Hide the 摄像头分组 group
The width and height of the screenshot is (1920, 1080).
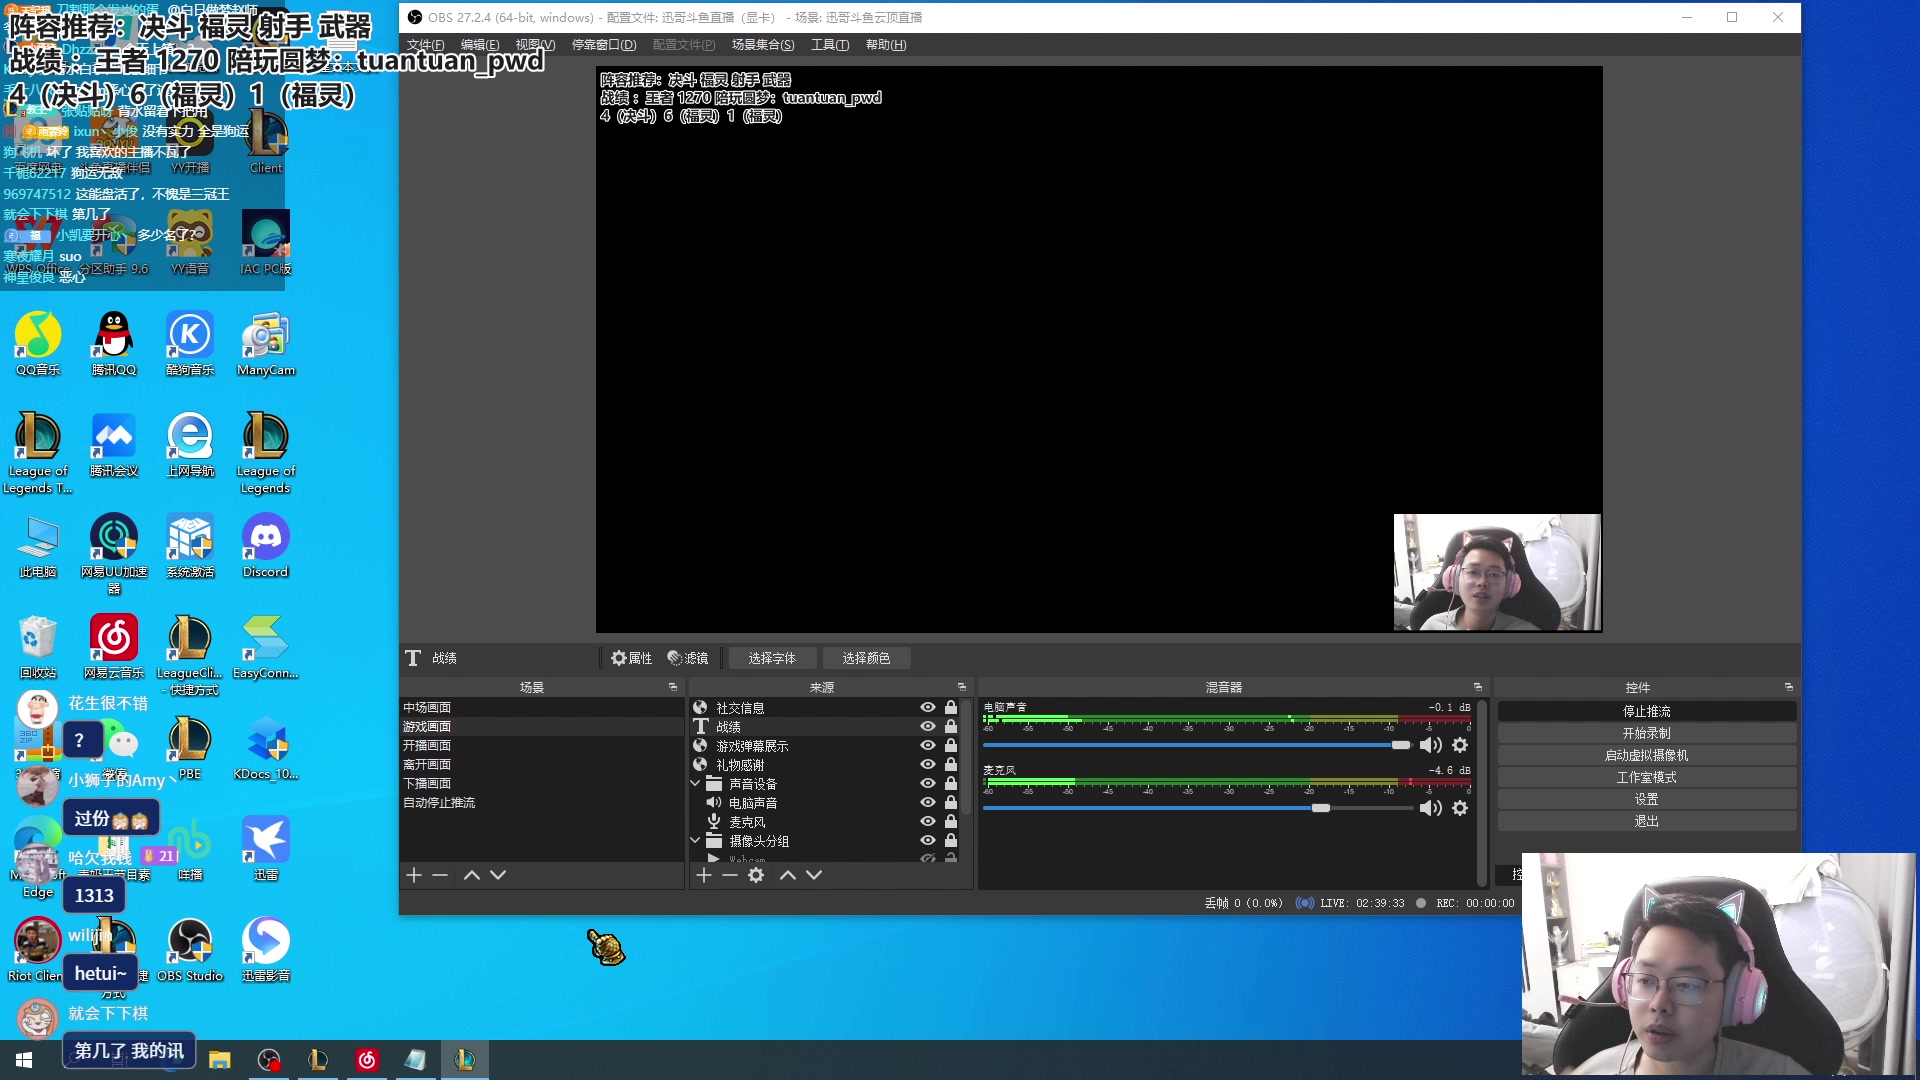(928, 841)
